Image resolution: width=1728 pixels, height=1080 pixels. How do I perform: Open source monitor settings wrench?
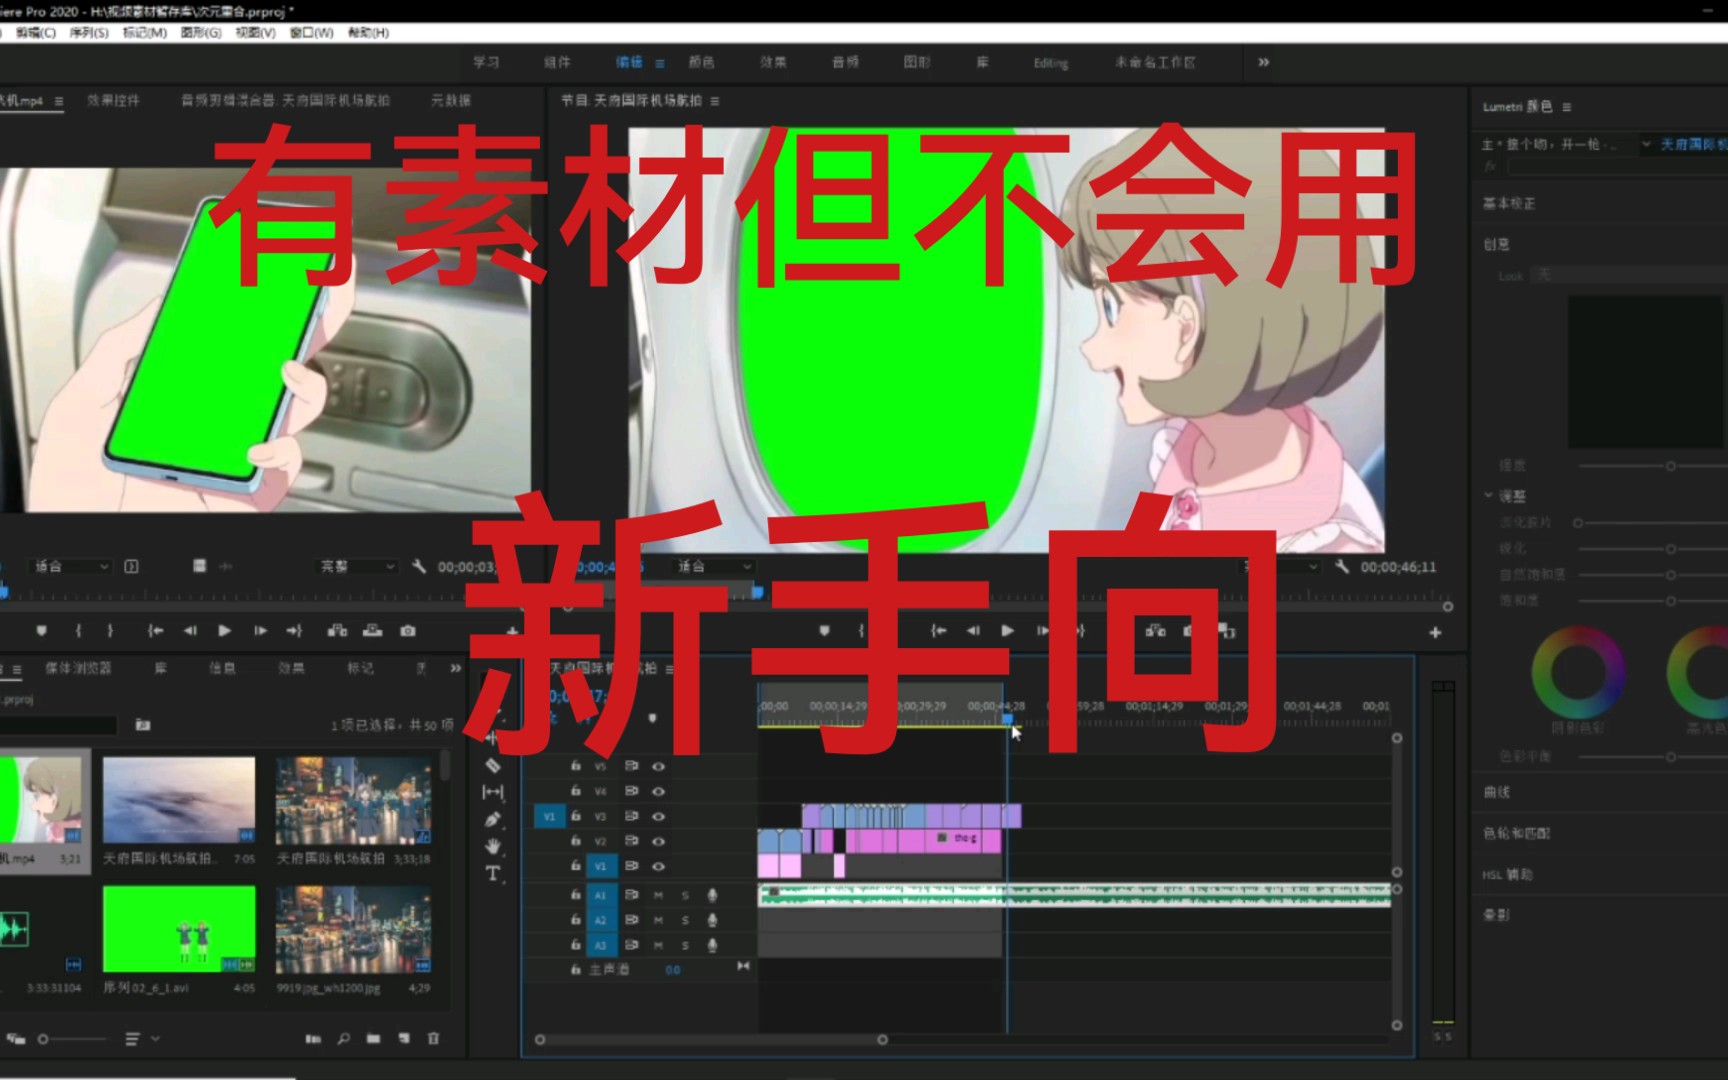pos(419,566)
